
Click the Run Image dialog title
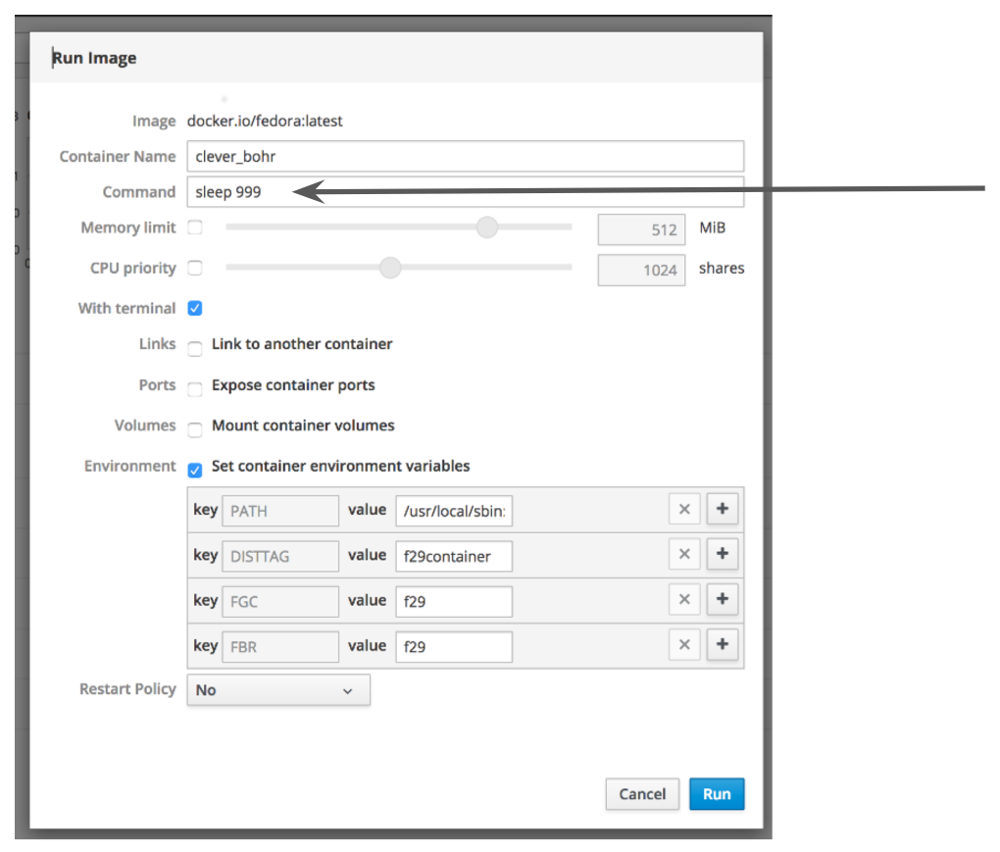point(94,58)
